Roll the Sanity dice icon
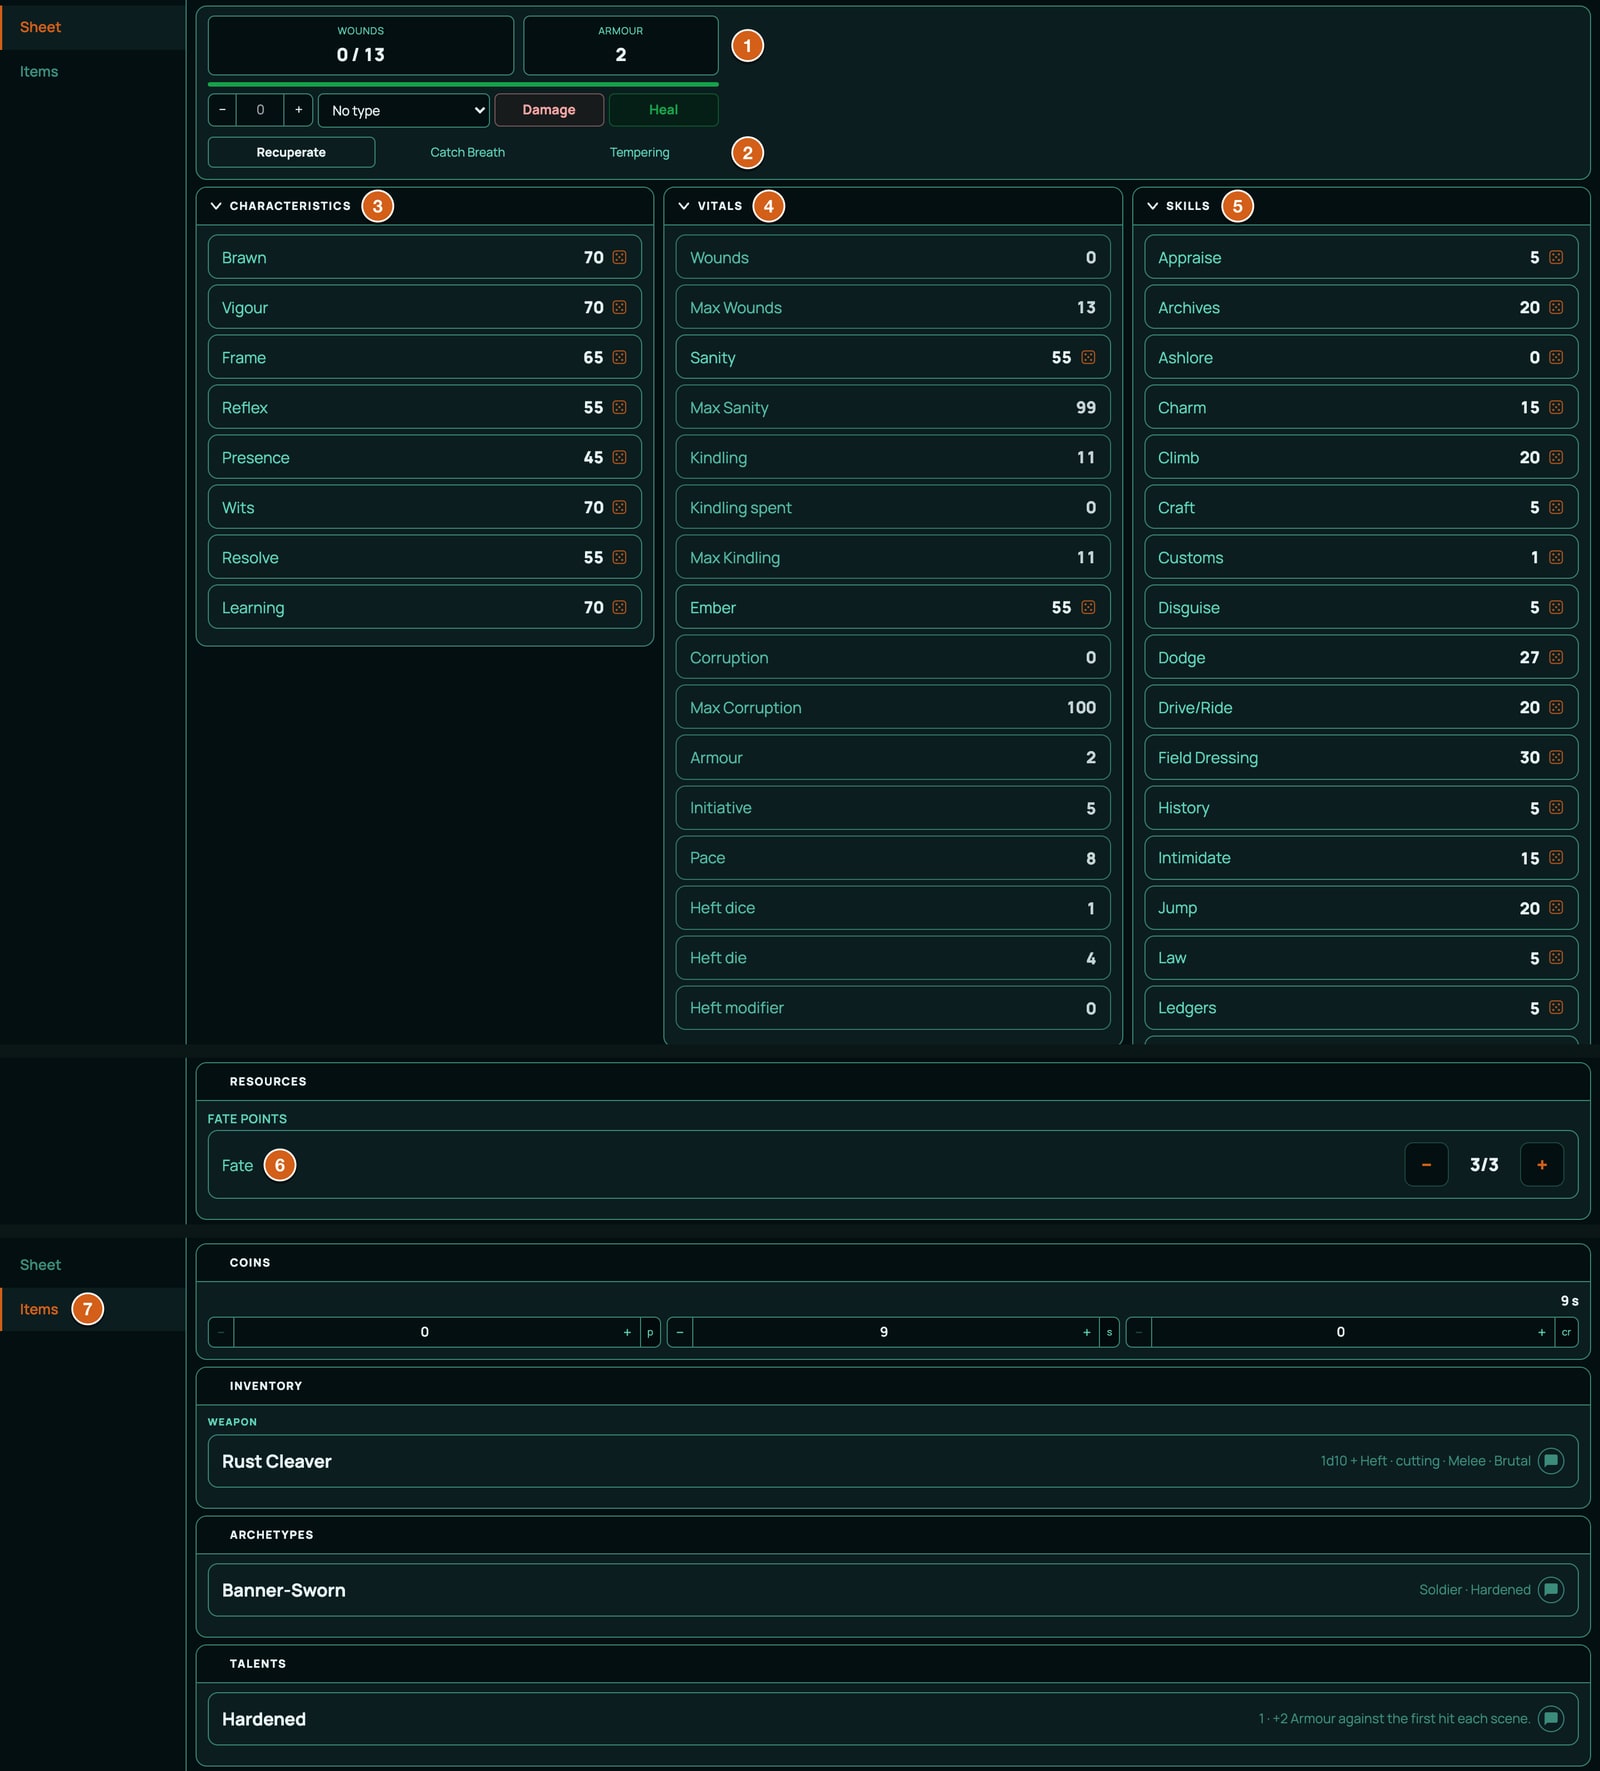This screenshot has width=1600, height=1771. [1088, 357]
